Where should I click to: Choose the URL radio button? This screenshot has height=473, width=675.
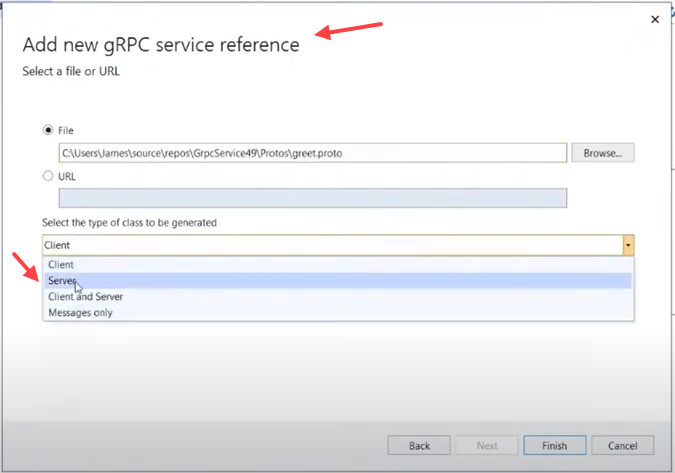(47, 176)
